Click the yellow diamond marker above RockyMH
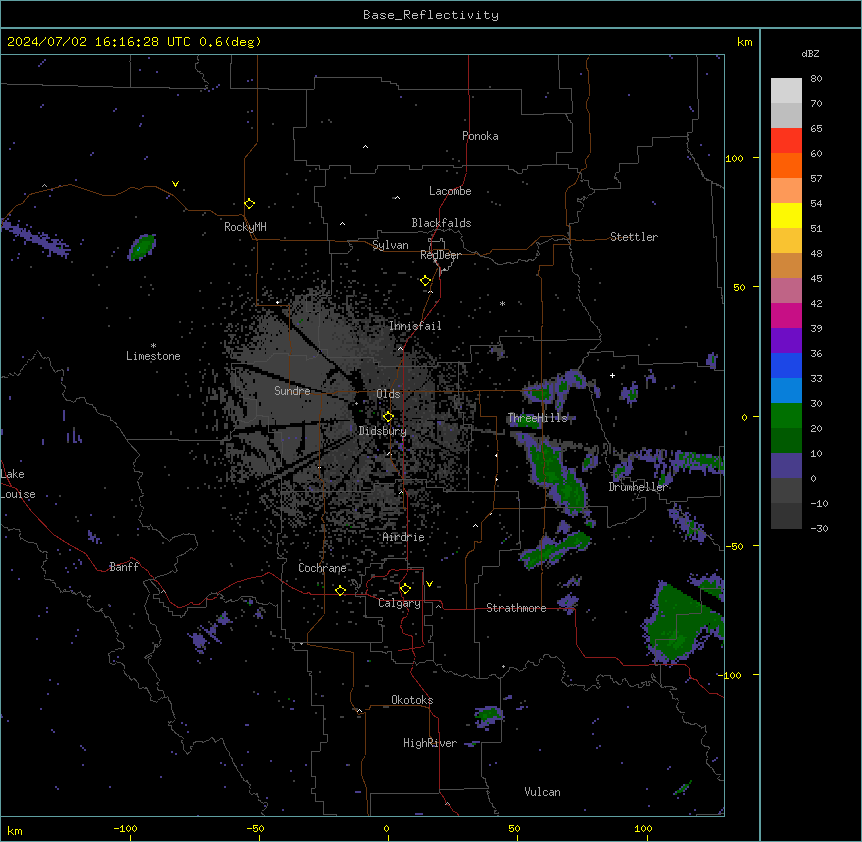The width and height of the screenshot is (862, 842). point(250,204)
